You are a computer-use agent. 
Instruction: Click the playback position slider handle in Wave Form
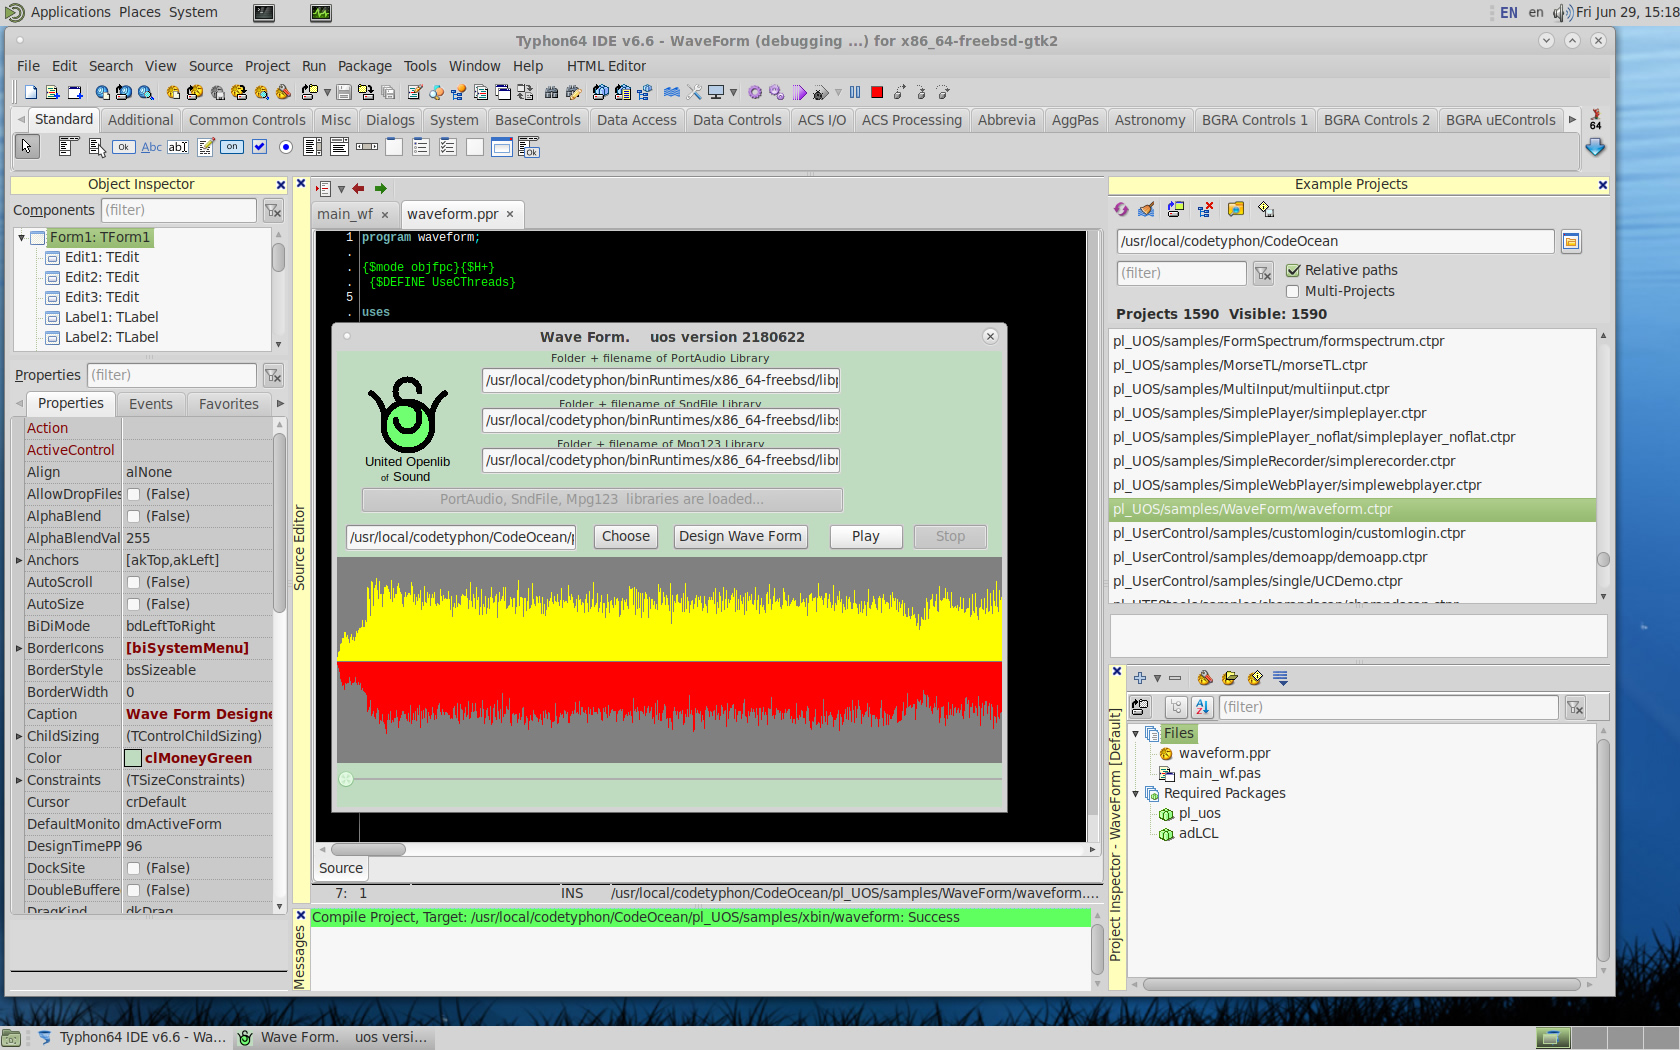click(346, 779)
